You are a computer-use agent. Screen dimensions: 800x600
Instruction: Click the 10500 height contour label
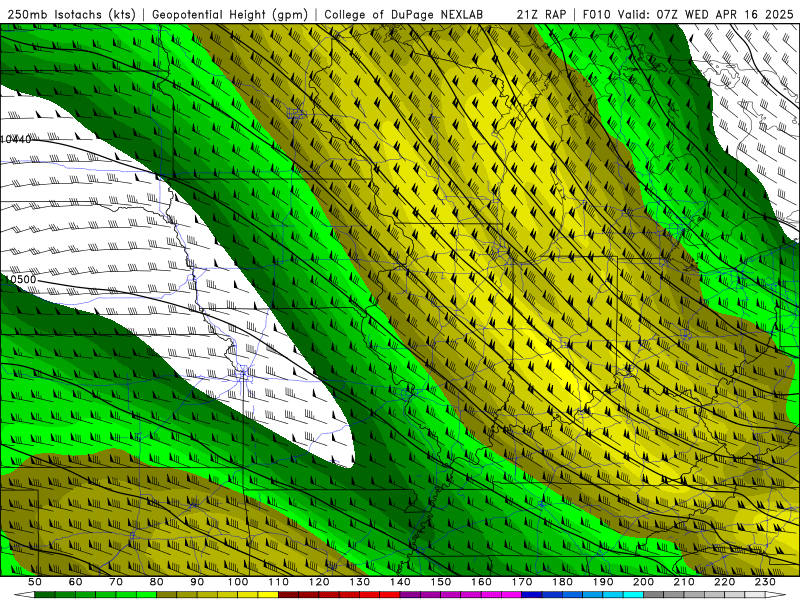(20, 280)
